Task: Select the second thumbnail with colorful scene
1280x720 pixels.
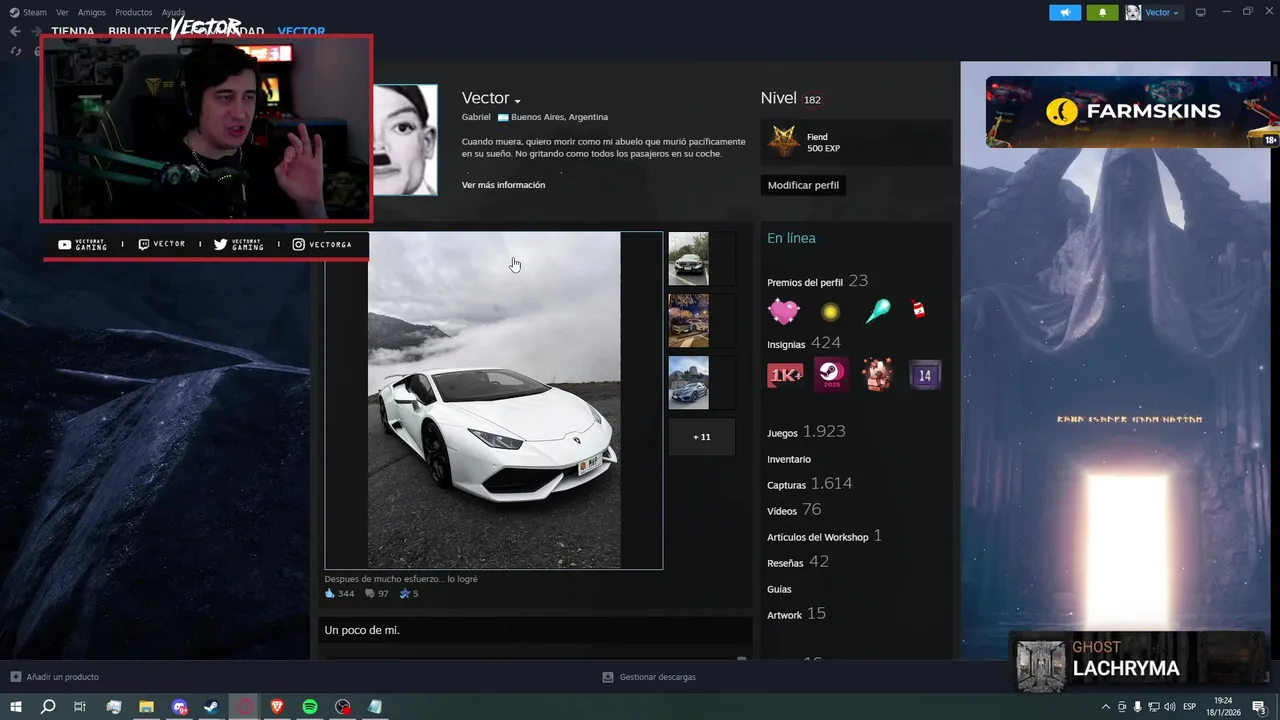Action: [x=688, y=320]
